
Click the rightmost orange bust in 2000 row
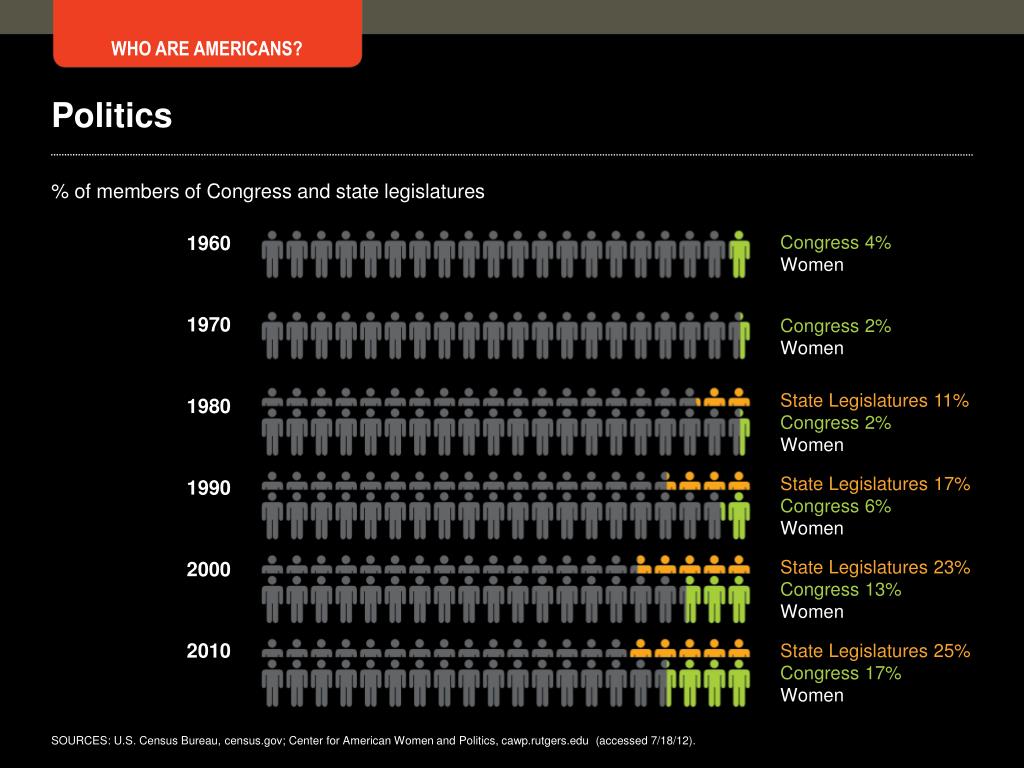(739, 564)
